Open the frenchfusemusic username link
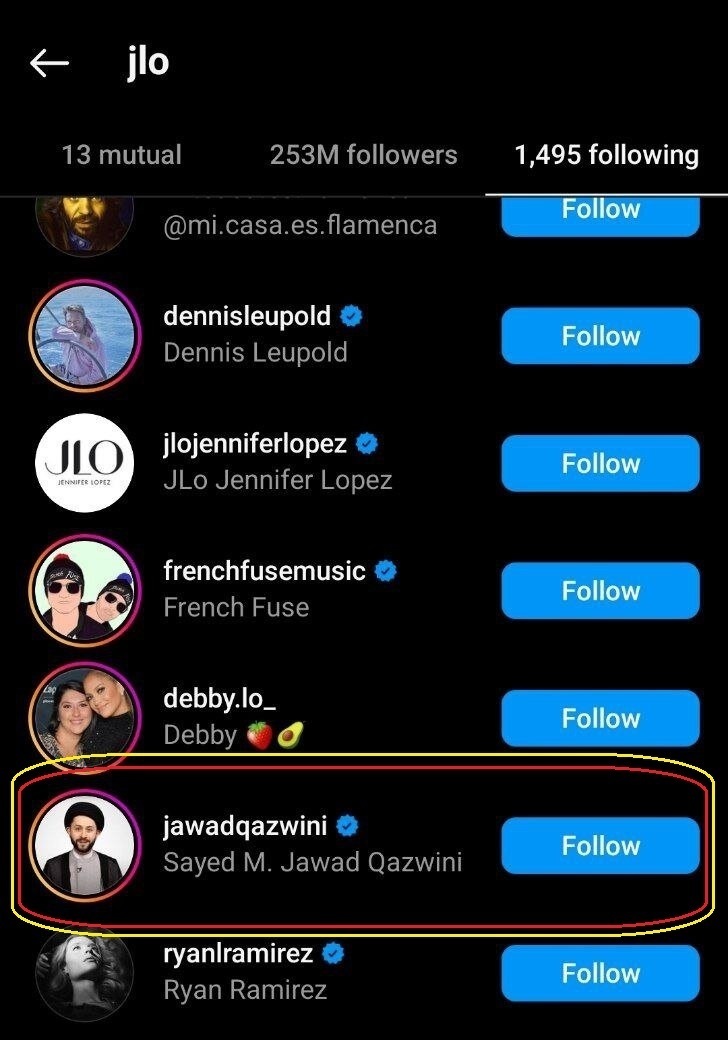This screenshot has height=1040, width=728. coord(264,571)
